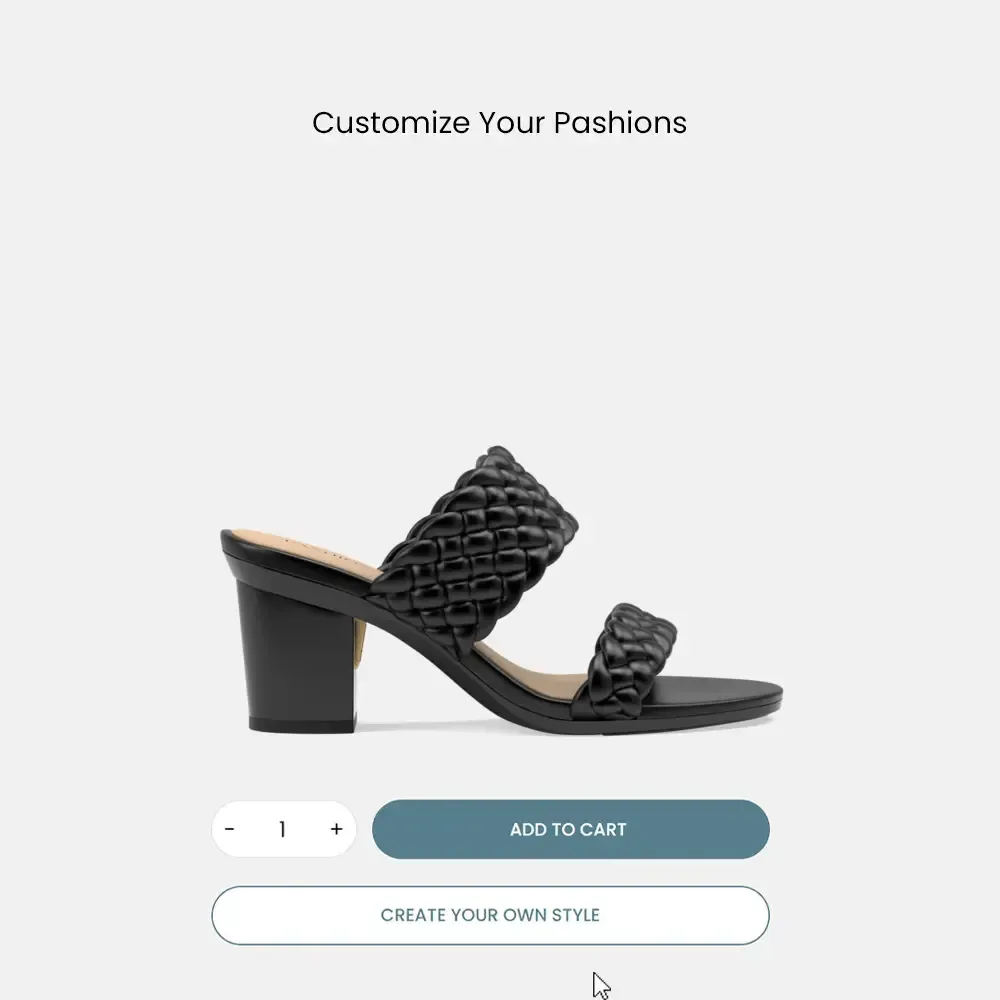Viewport: 1000px width, 1000px height.
Task: Select the sandal's front toe platform
Action: pos(721,695)
